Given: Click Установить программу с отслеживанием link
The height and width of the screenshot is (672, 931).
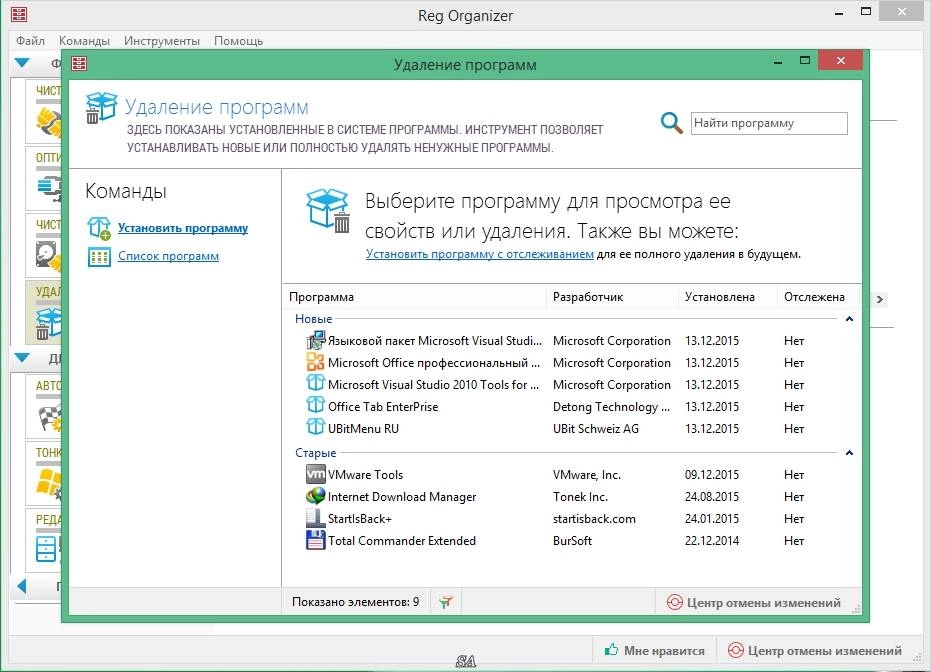Looking at the screenshot, I should 480,254.
